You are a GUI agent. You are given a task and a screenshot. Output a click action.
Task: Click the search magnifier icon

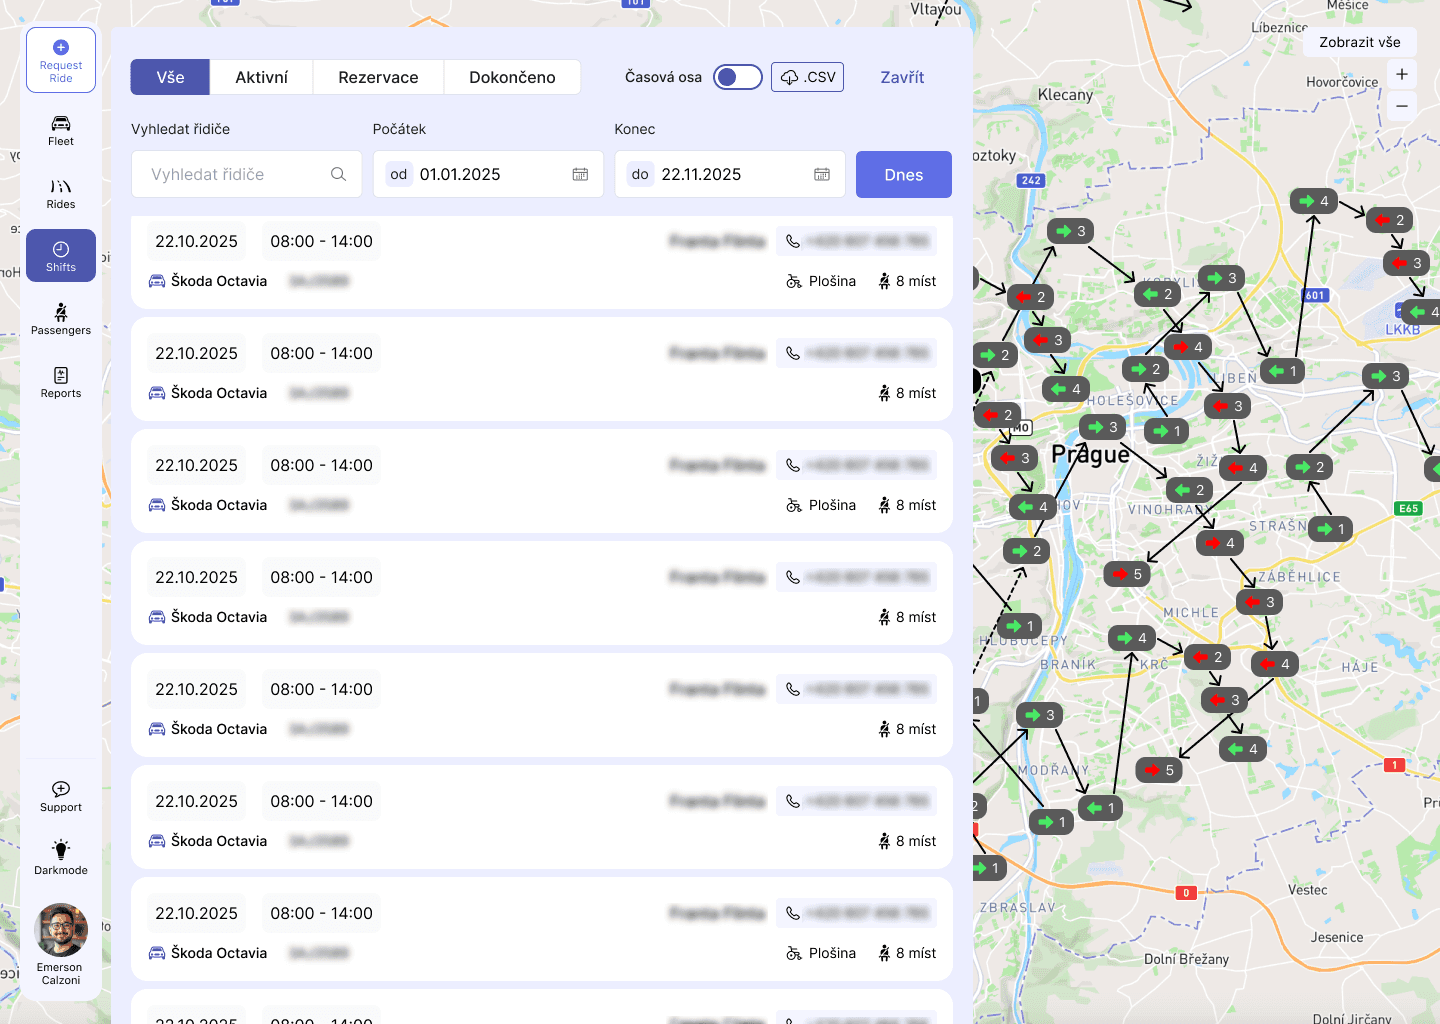[x=339, y=174]
